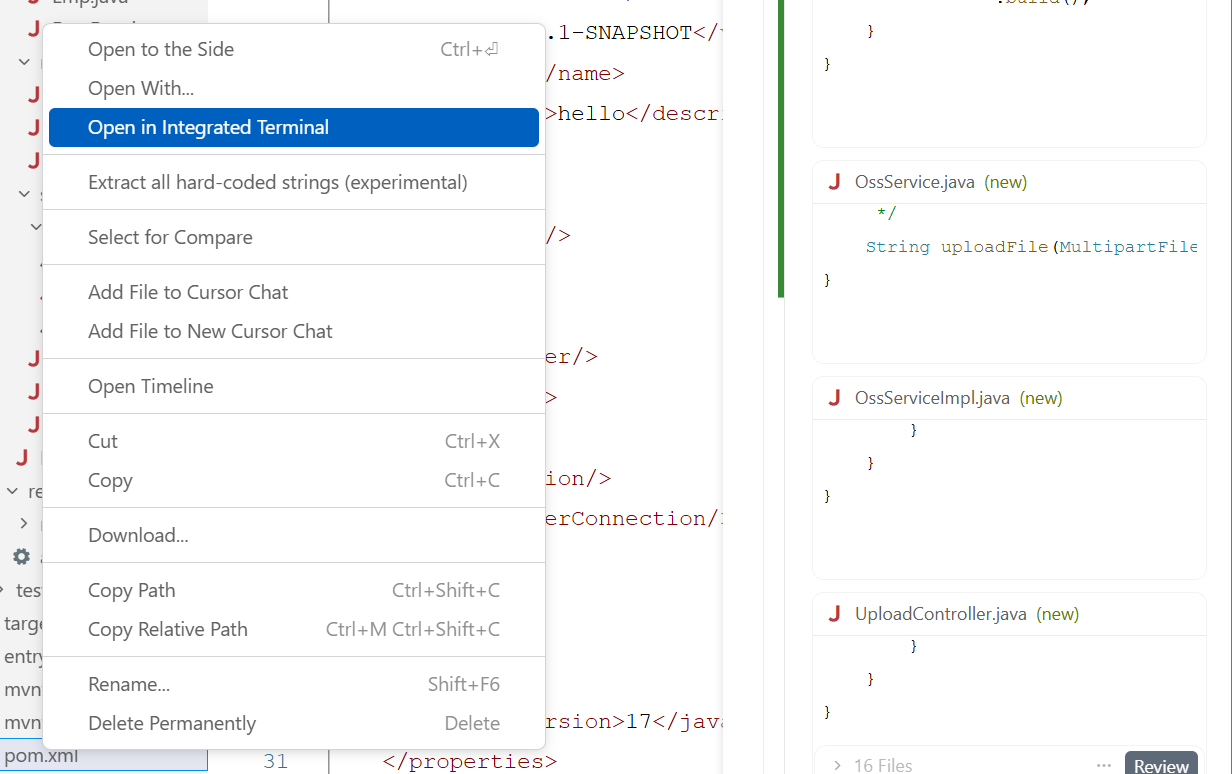Click the Java icon of OssService.java card
The width and height of the screenshot is (1232, 774).
click(x=834, y=182)
